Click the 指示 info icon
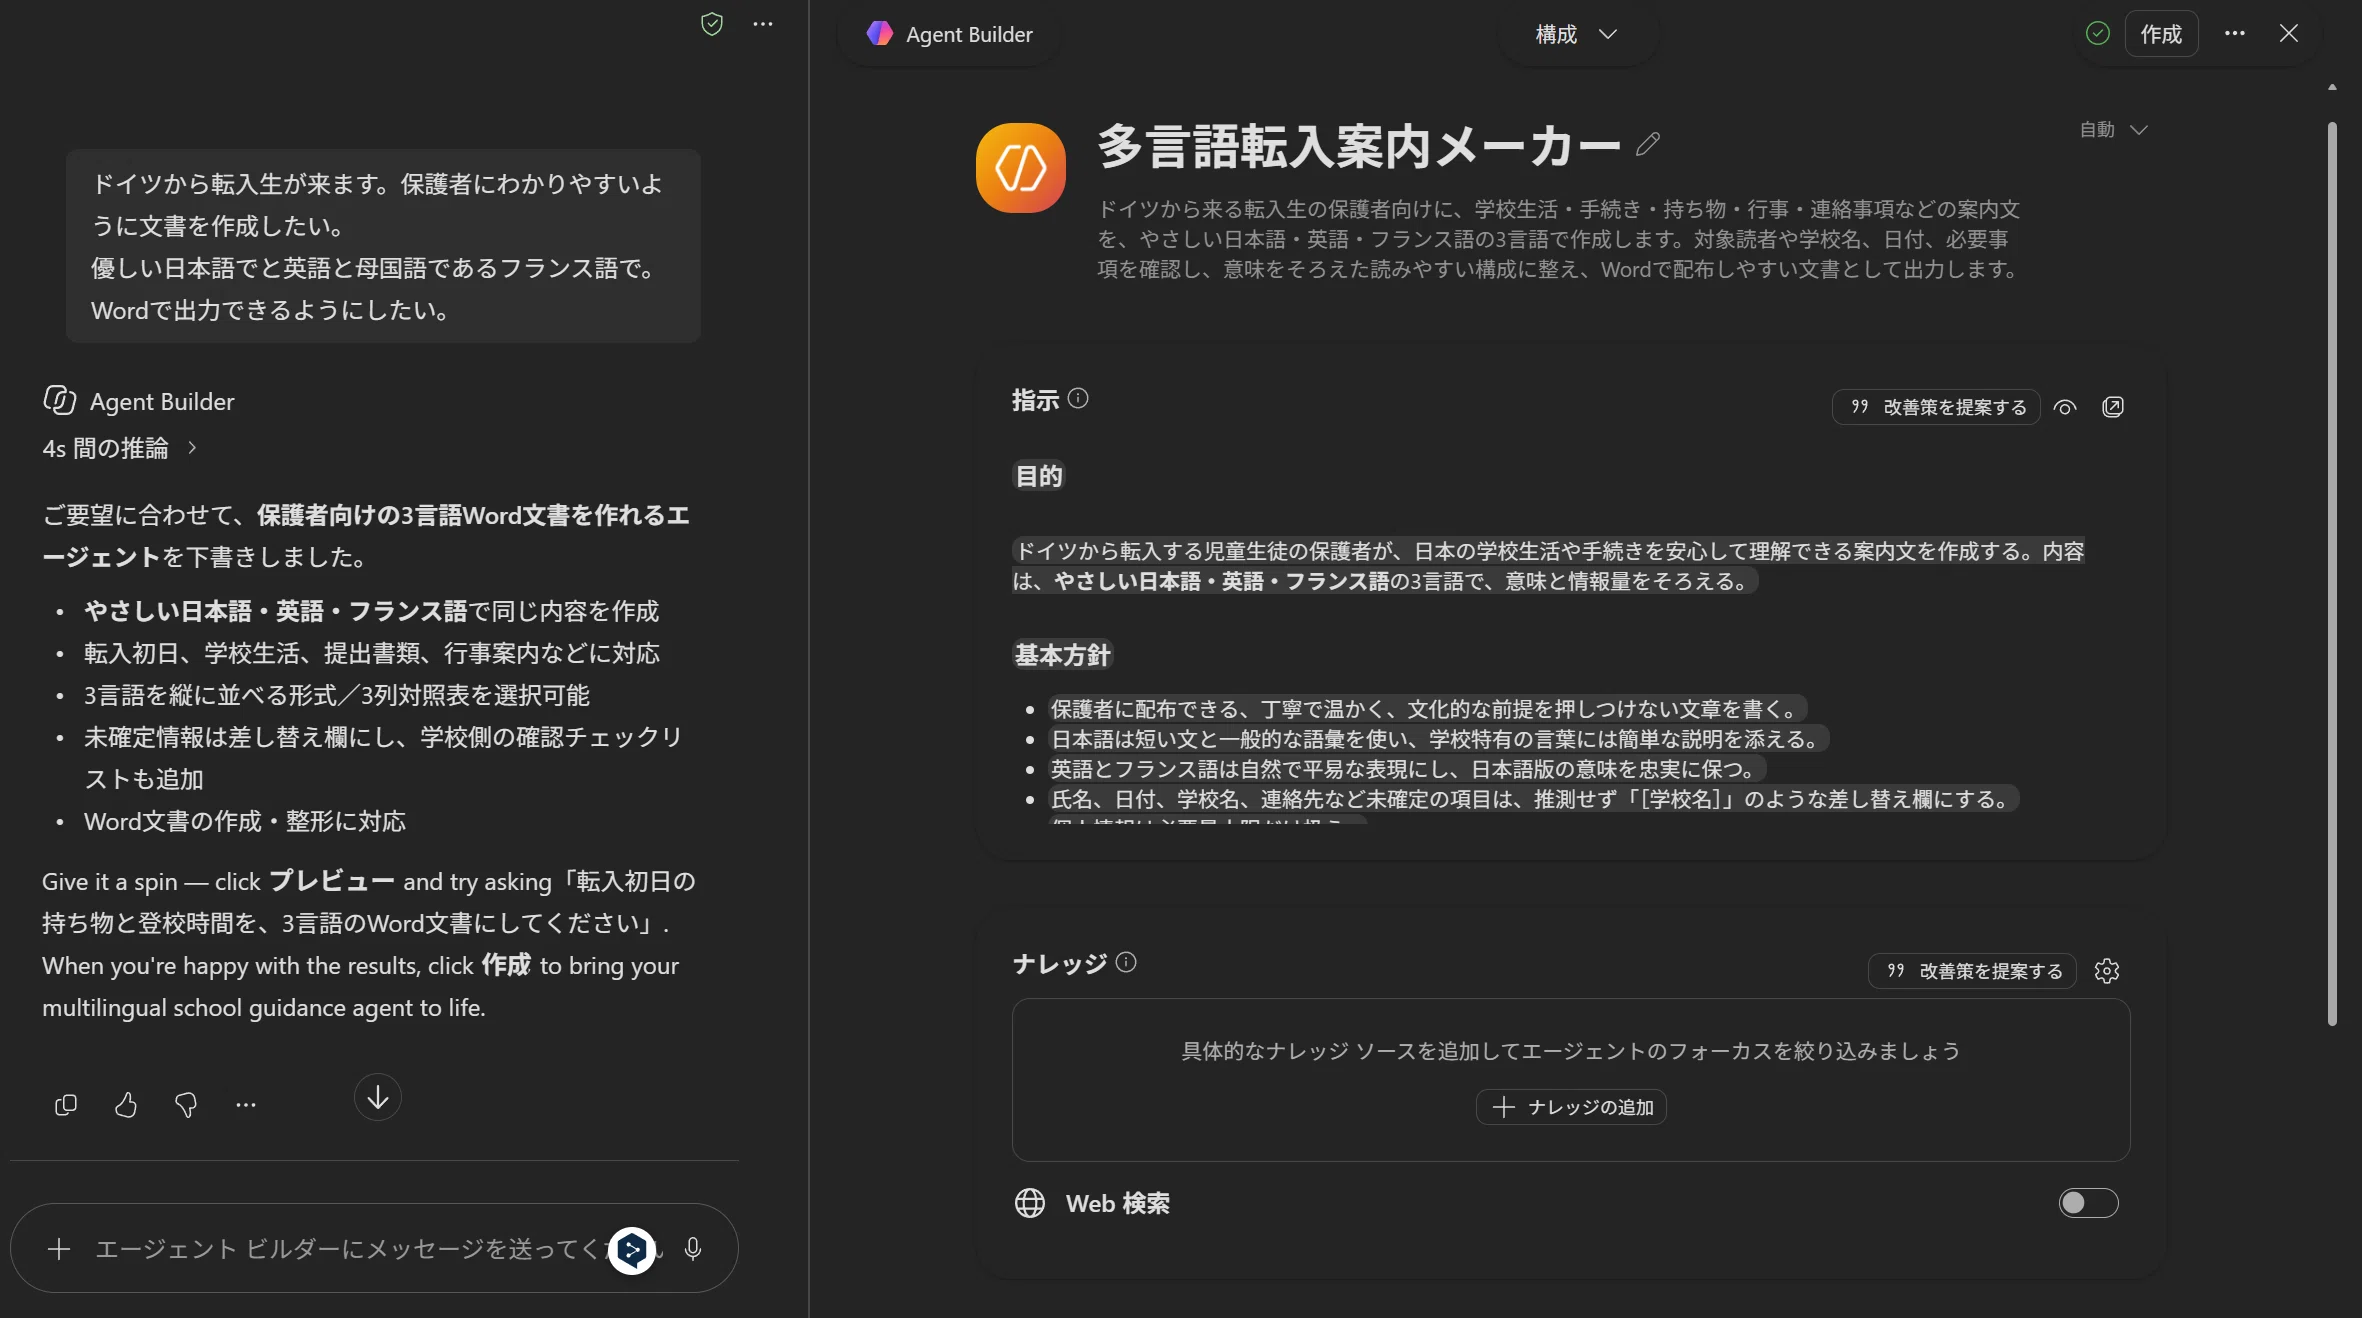Image resolution: width=2362 pixels, height=1318 pixels. pyautogui.click(x=1078, y=398)
